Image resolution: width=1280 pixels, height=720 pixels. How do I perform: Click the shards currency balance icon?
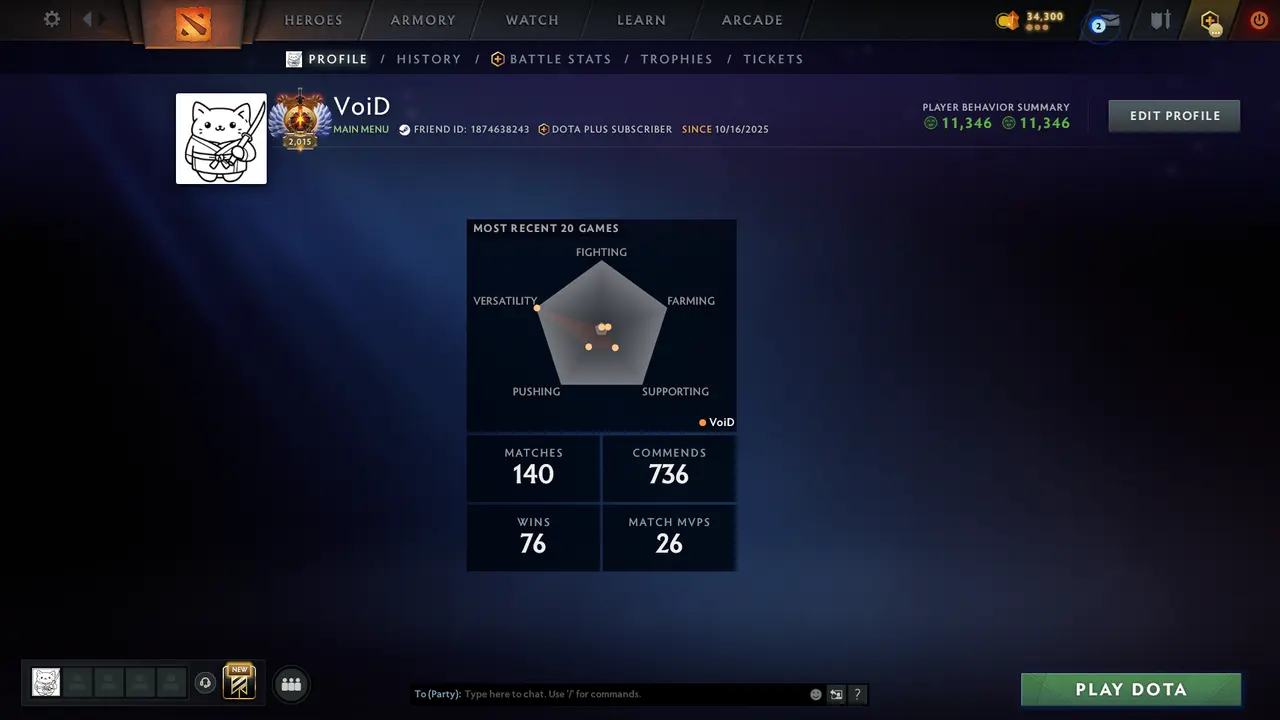pos(1007,20)
